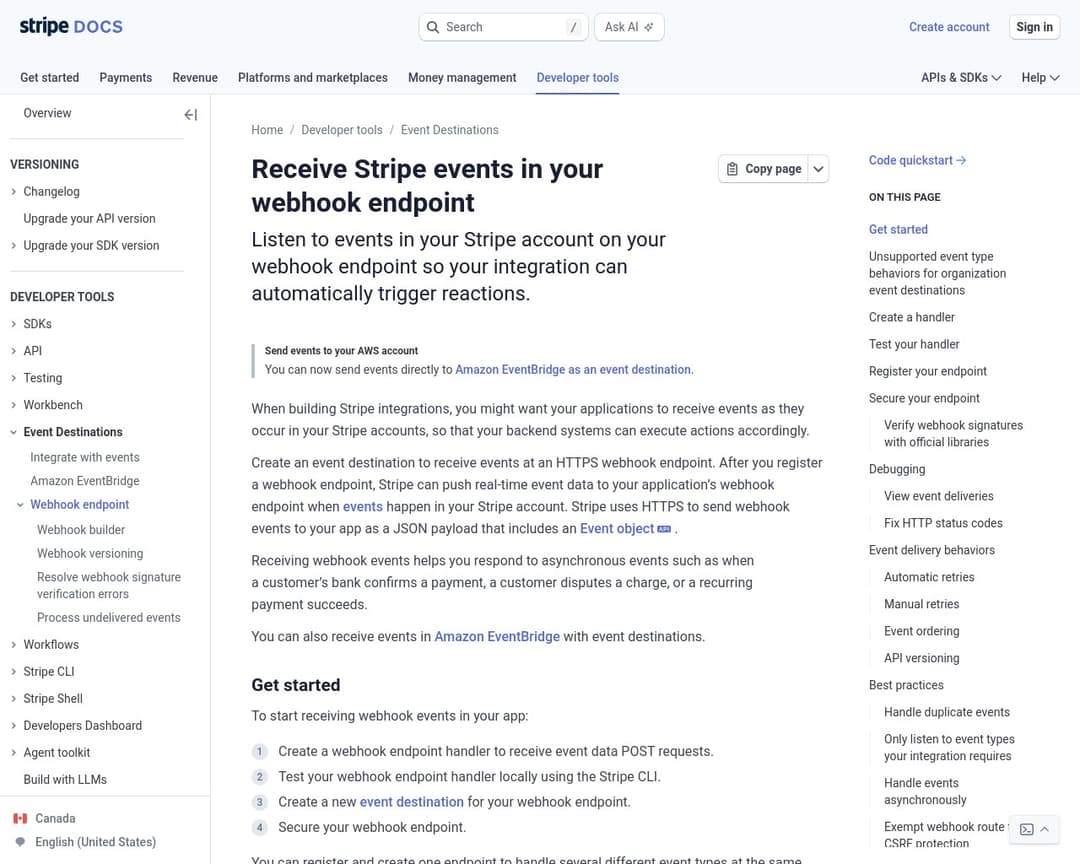
Task: Click the Copy page button
Action: [763, 169]
